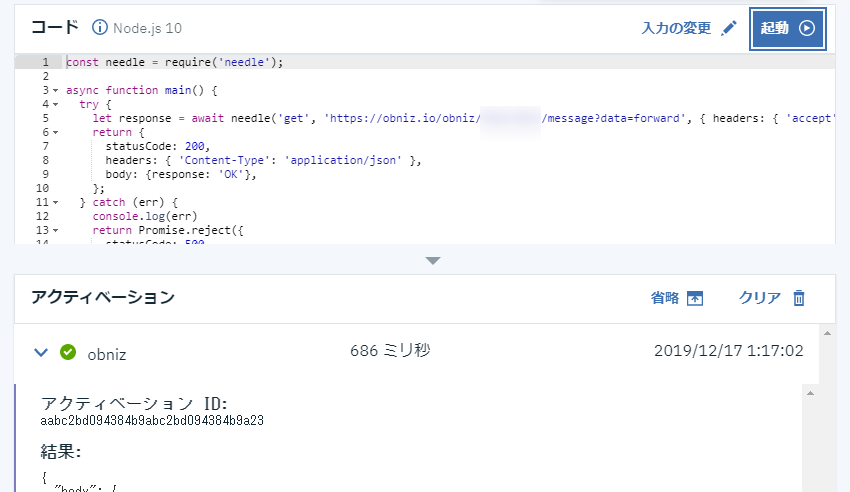This screenshot has width=850, height=492.
Task: Click the triangle divider below the code panel
Action: [432, 261]
